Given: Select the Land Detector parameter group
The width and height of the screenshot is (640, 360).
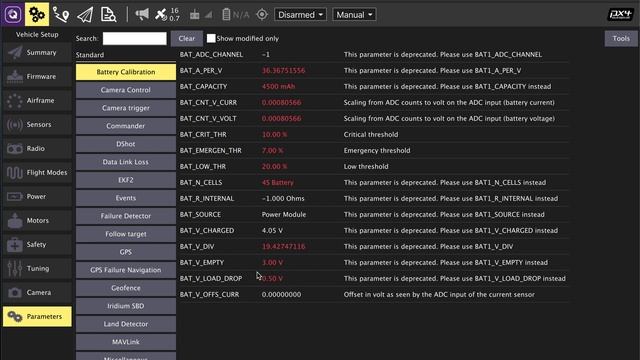Looking at the screenshot, I should tap(126, 324).
